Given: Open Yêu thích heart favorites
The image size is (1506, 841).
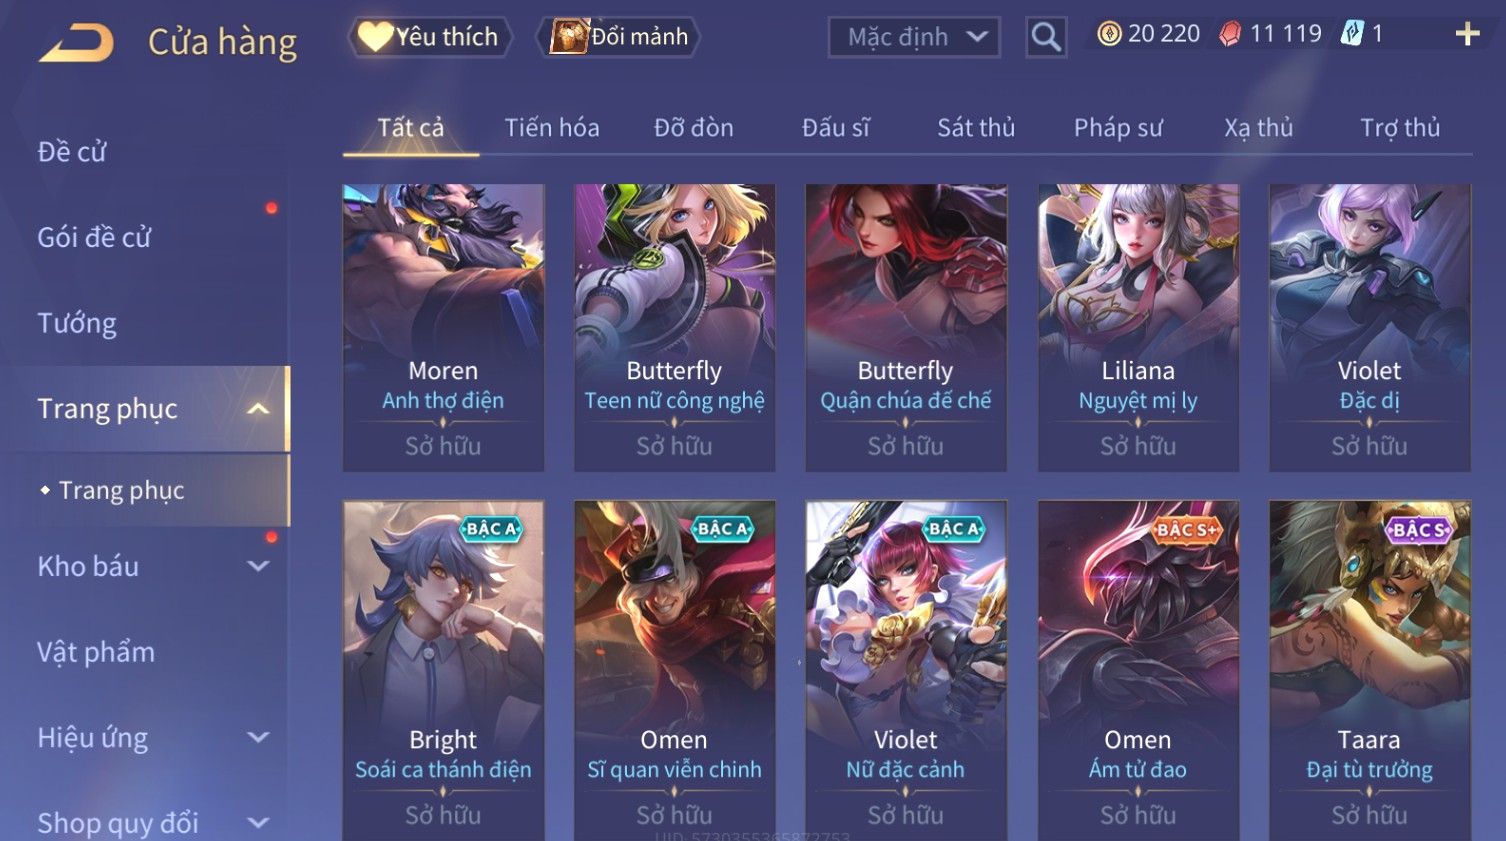Looking at the screenshot, I should pyautogui.click(x=430, y=37).
